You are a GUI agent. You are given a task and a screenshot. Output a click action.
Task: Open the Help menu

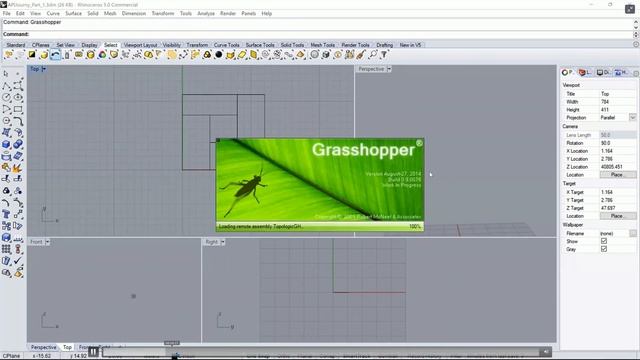267,13
